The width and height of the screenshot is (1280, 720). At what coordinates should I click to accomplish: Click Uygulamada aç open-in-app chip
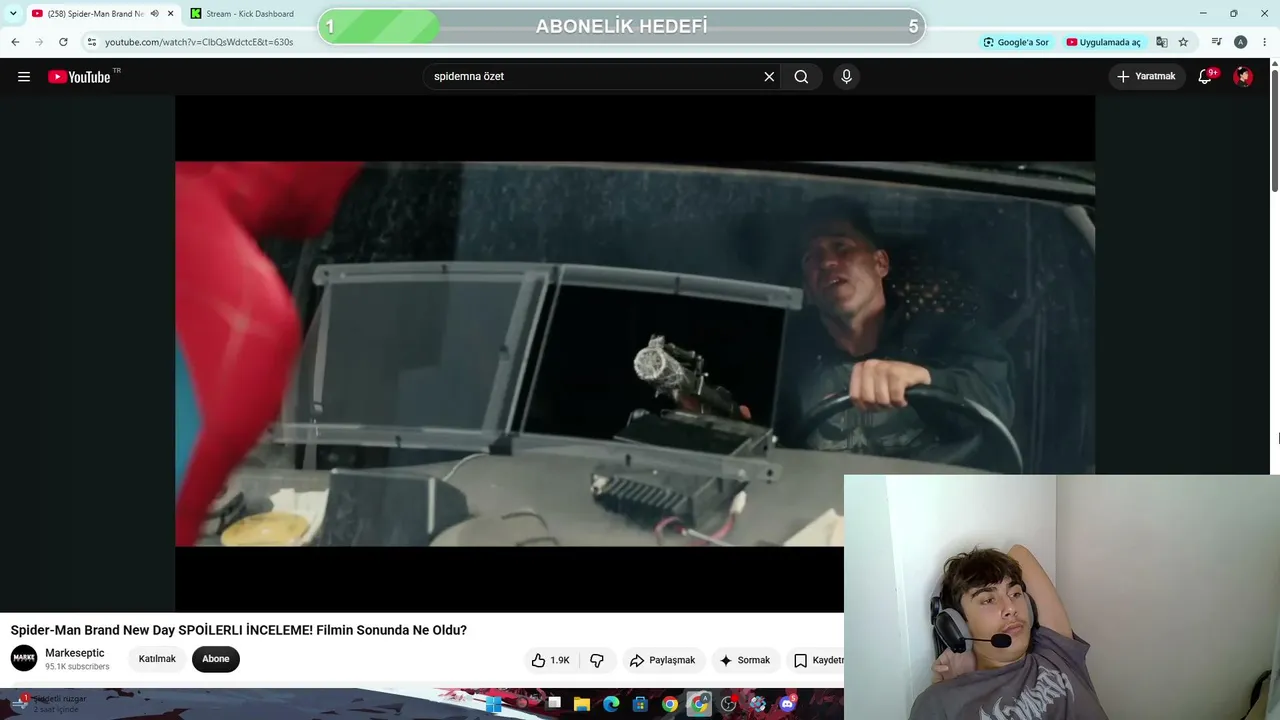1104,42
